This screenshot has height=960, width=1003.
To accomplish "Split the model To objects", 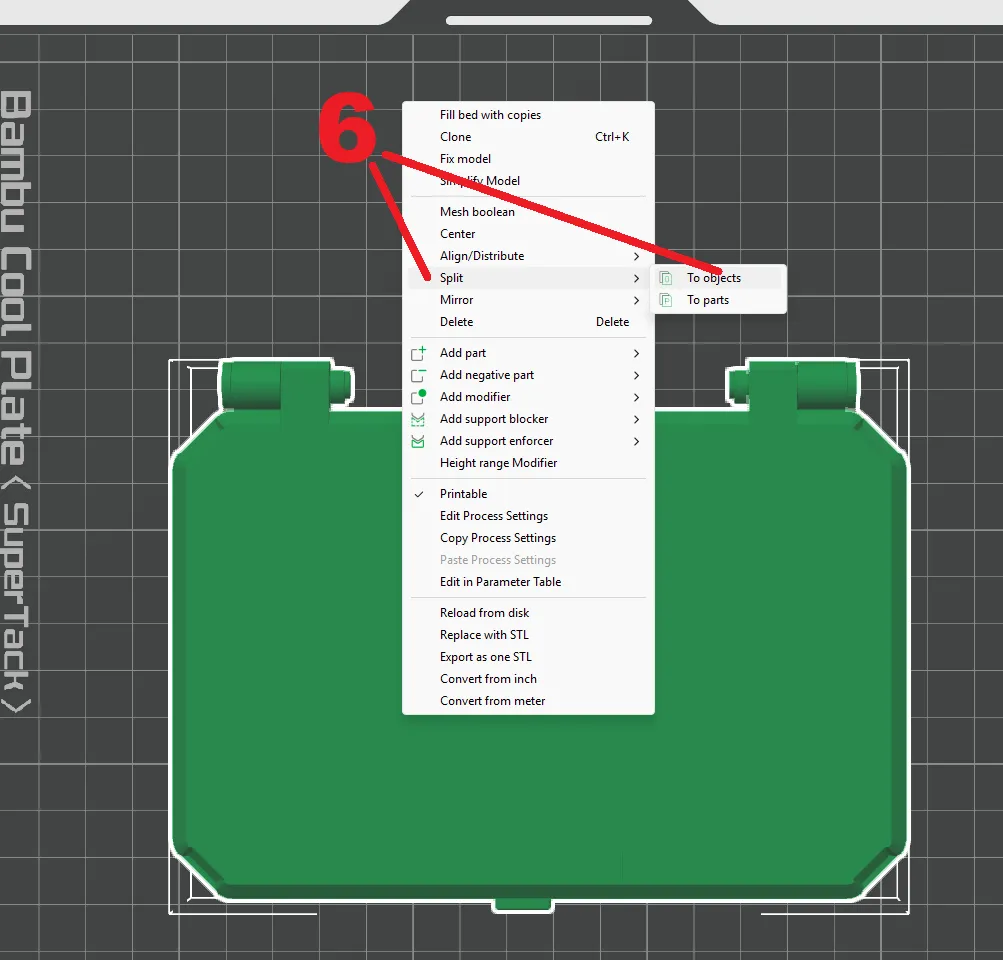I will (x=718, y=278).
